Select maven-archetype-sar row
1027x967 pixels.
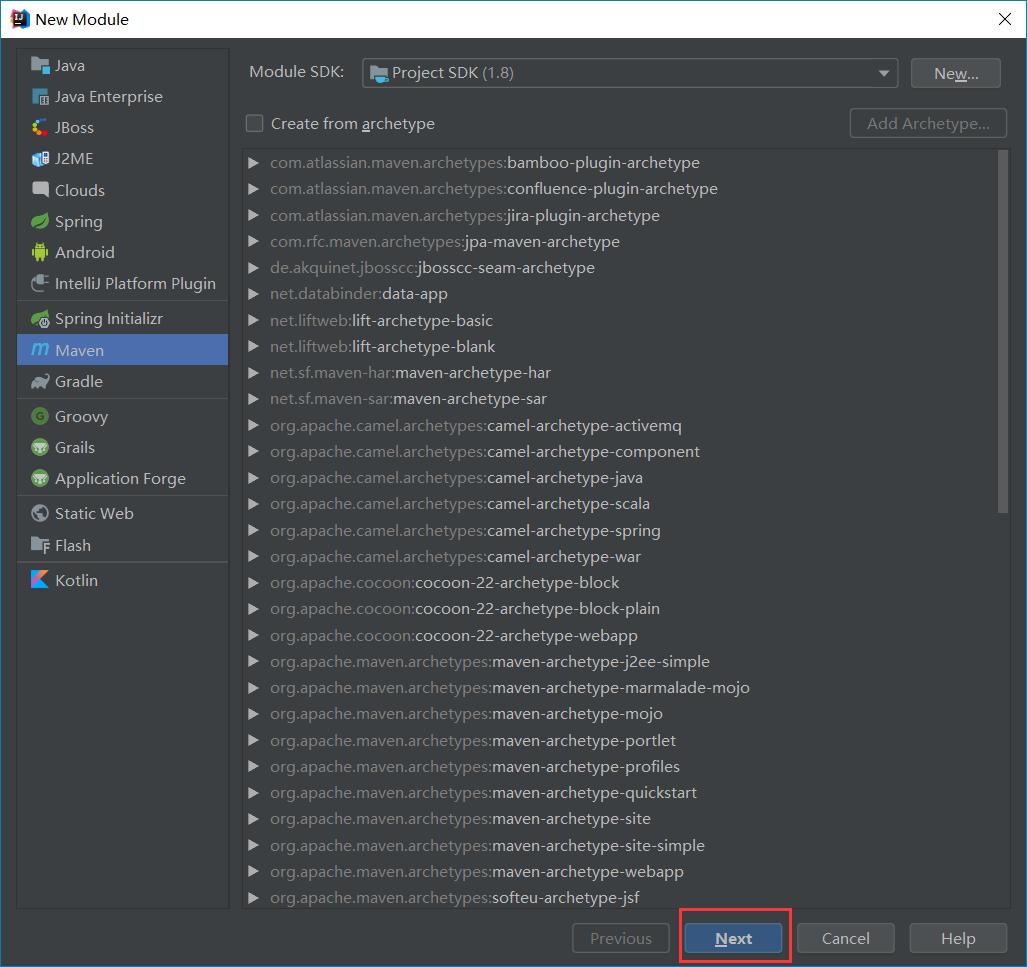click(x=619, y=399)
